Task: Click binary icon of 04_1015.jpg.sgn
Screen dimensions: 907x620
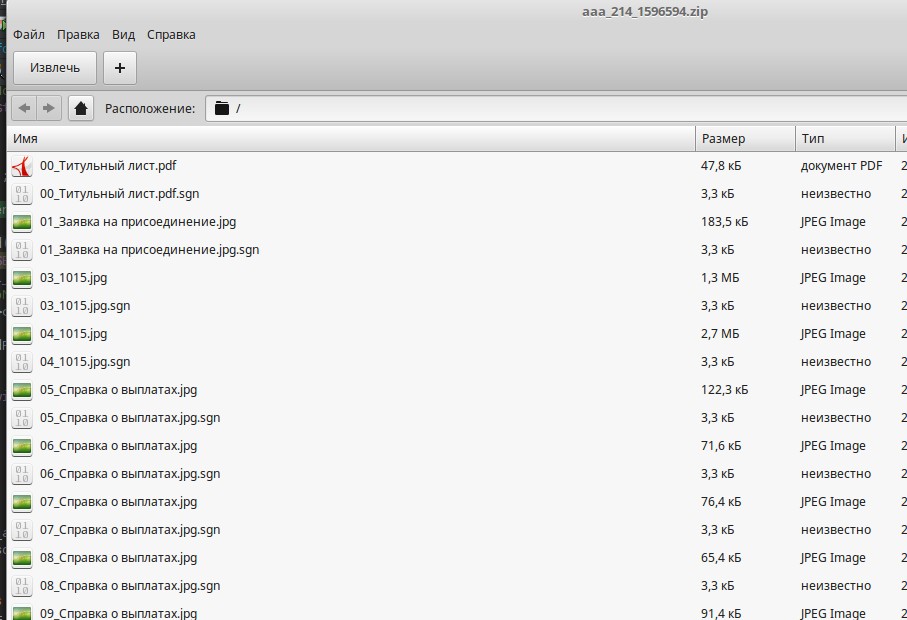Action: (x=22, y=362)
